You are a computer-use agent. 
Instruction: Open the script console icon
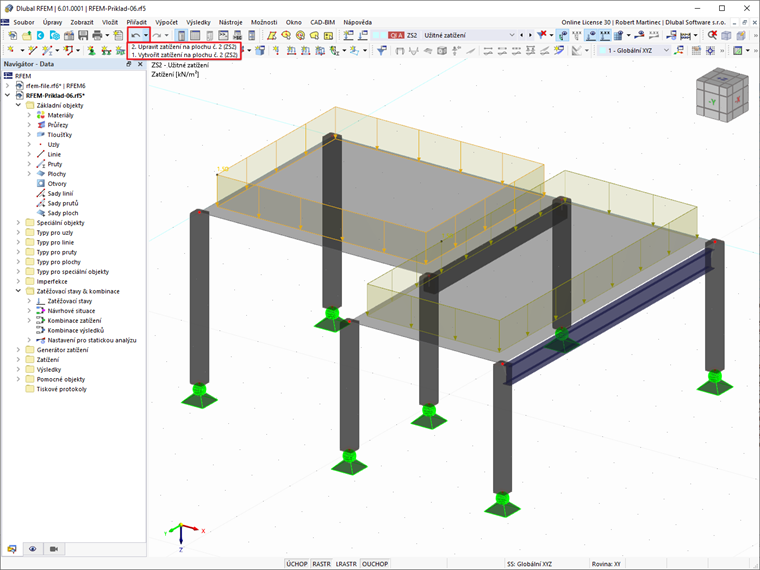[223, 35]
